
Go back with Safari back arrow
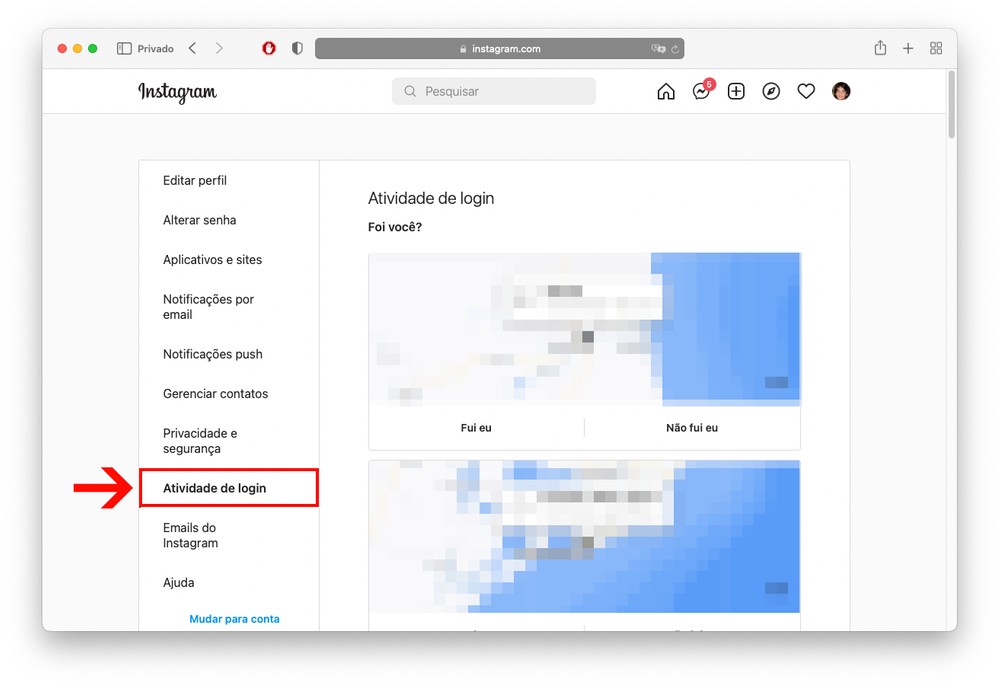[x=193, y=48]
